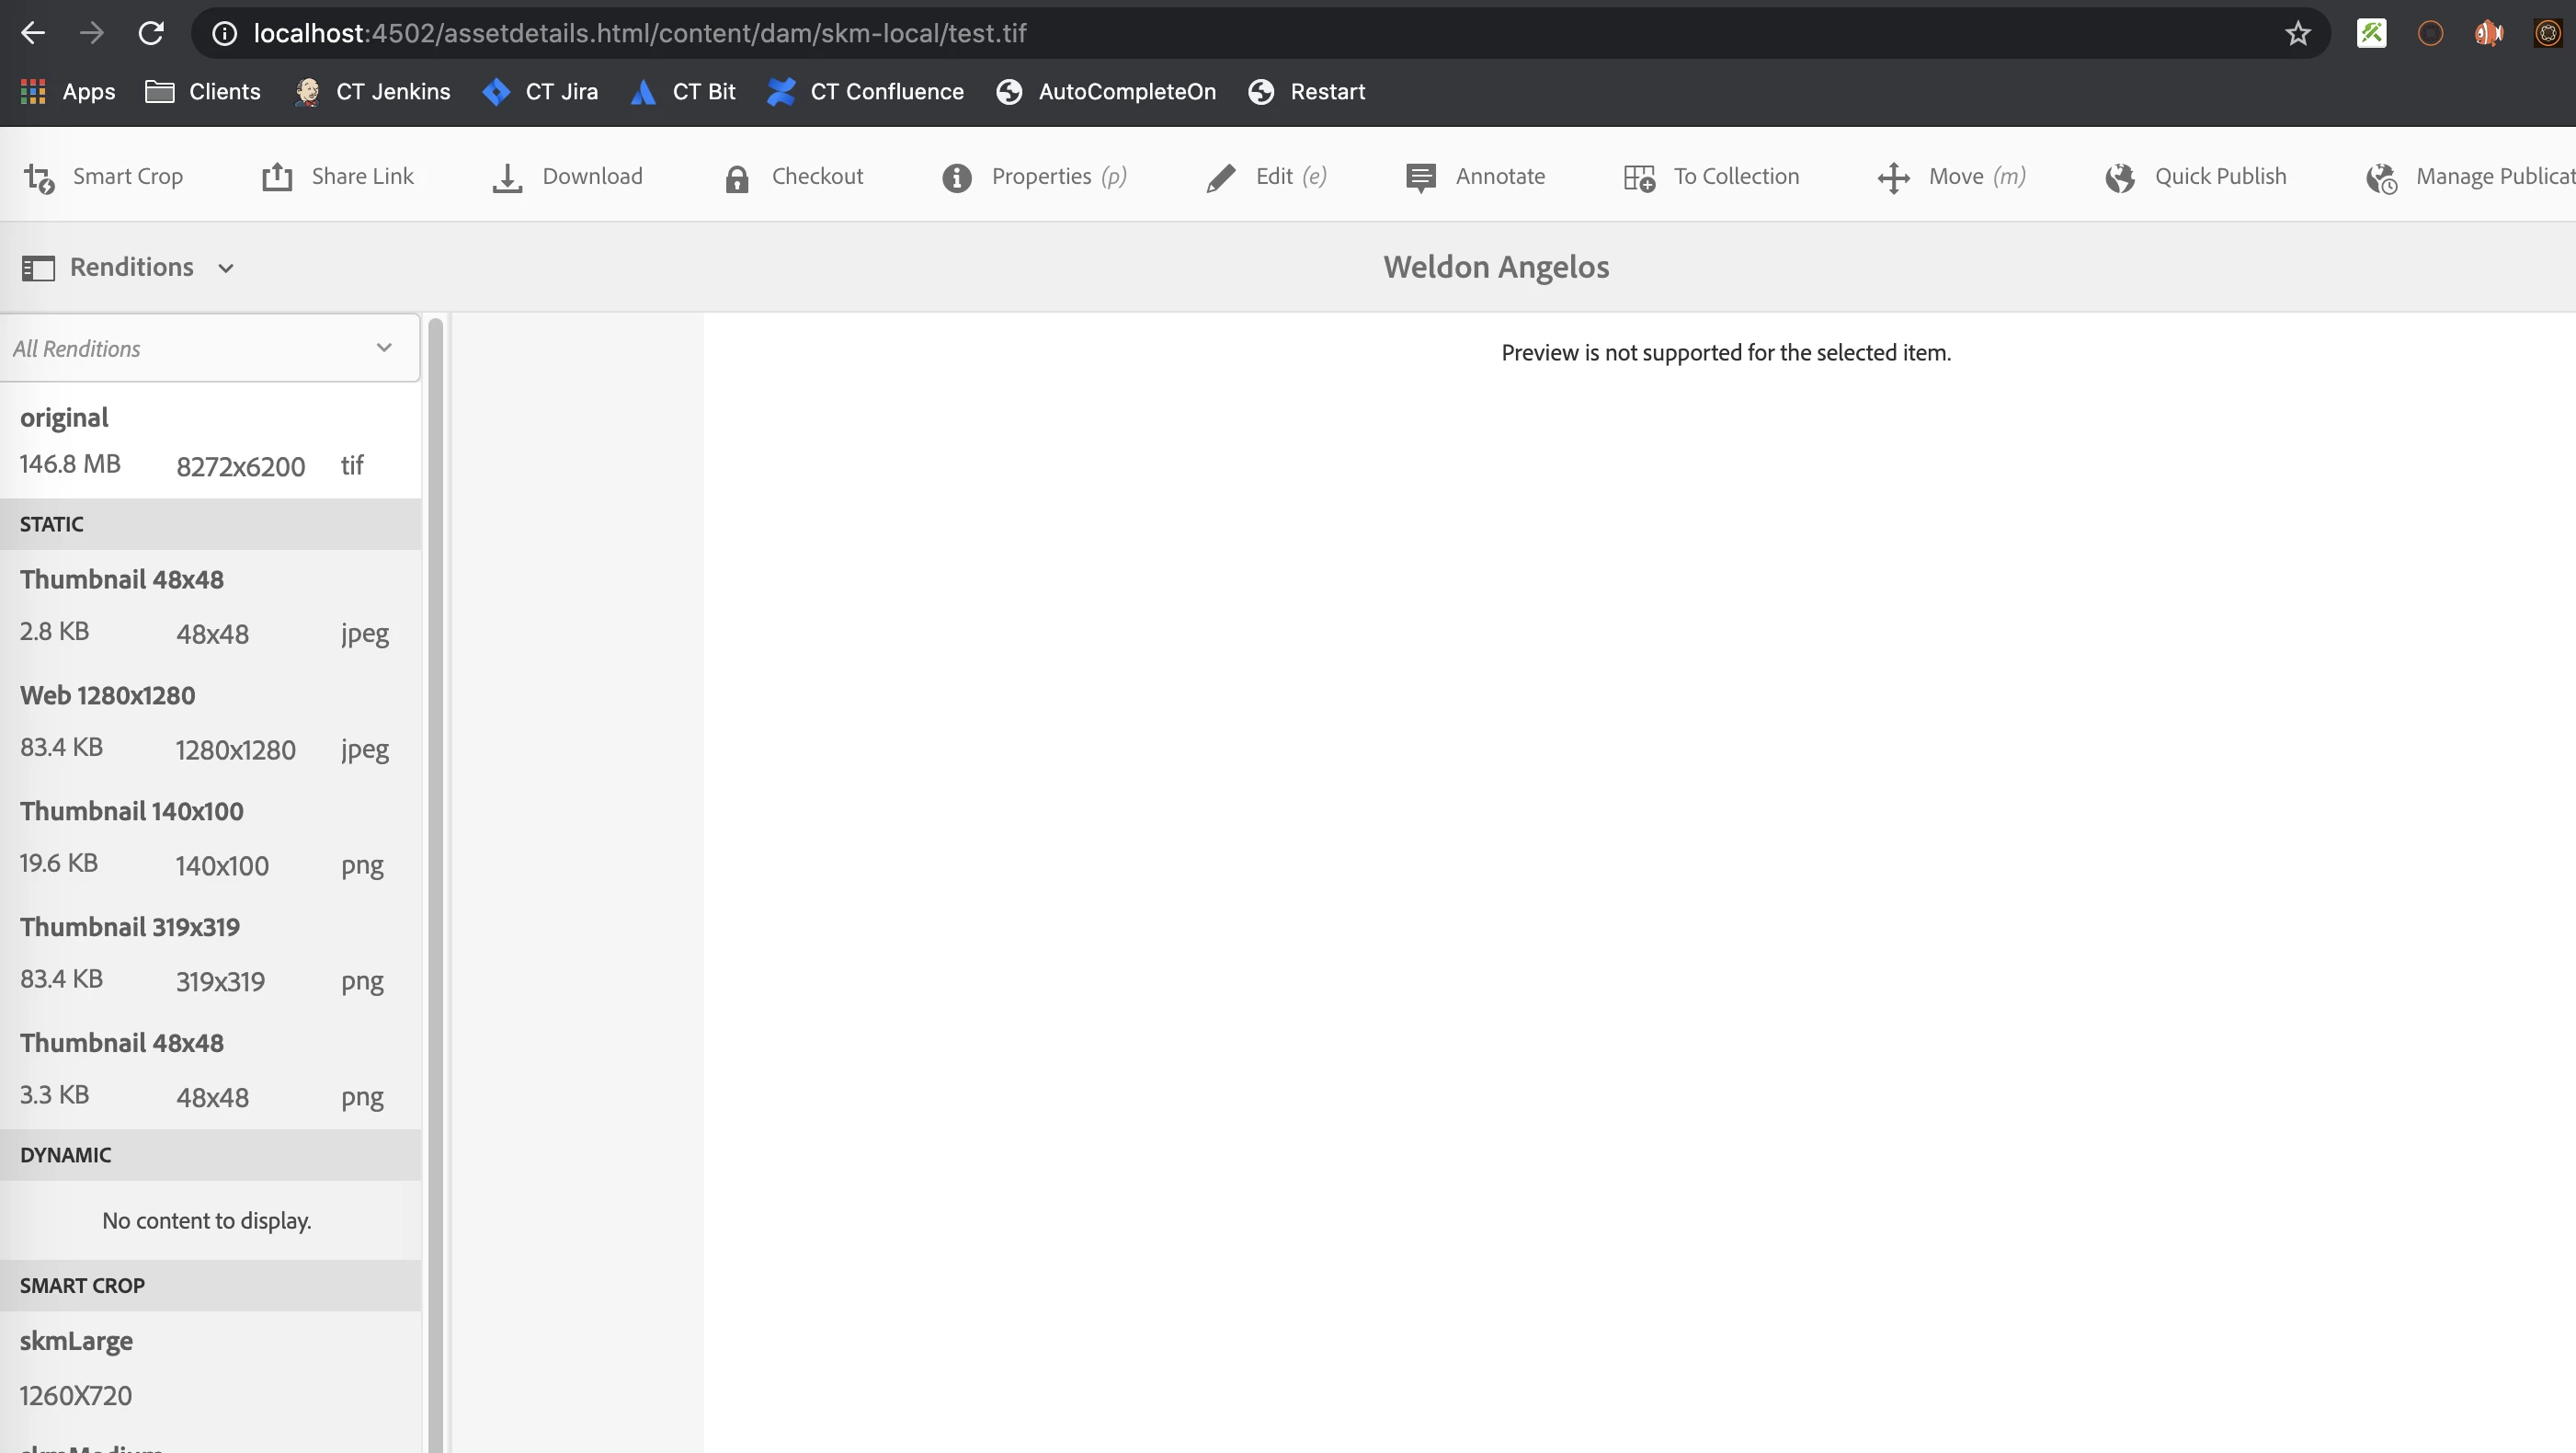Click the Move arrows icon
The width and height of the screenshot is (2576, 1453).
point(1893,178)
